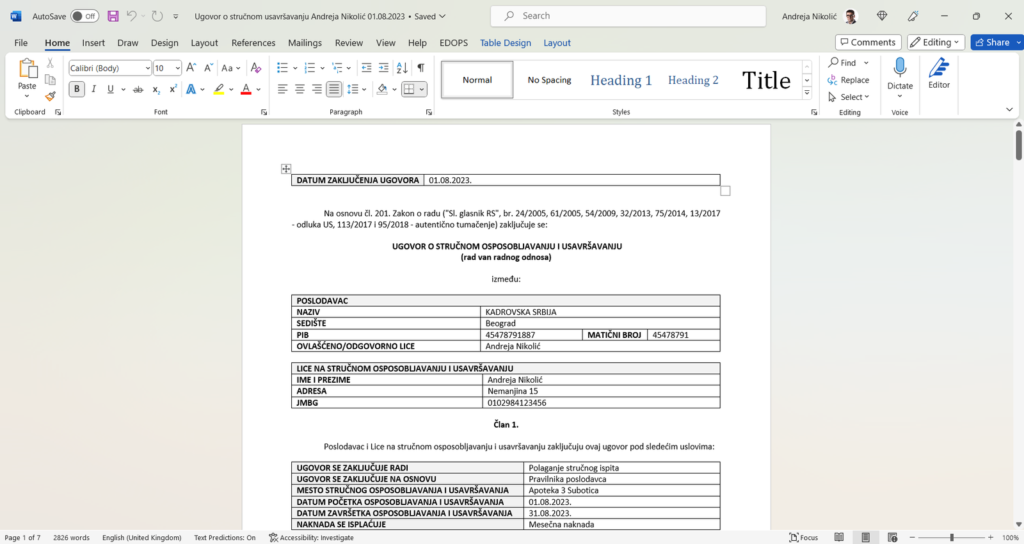Expand the font size dropdown
The height and width of the screenshot is (544, 1024).
click(x=177, y=68)
